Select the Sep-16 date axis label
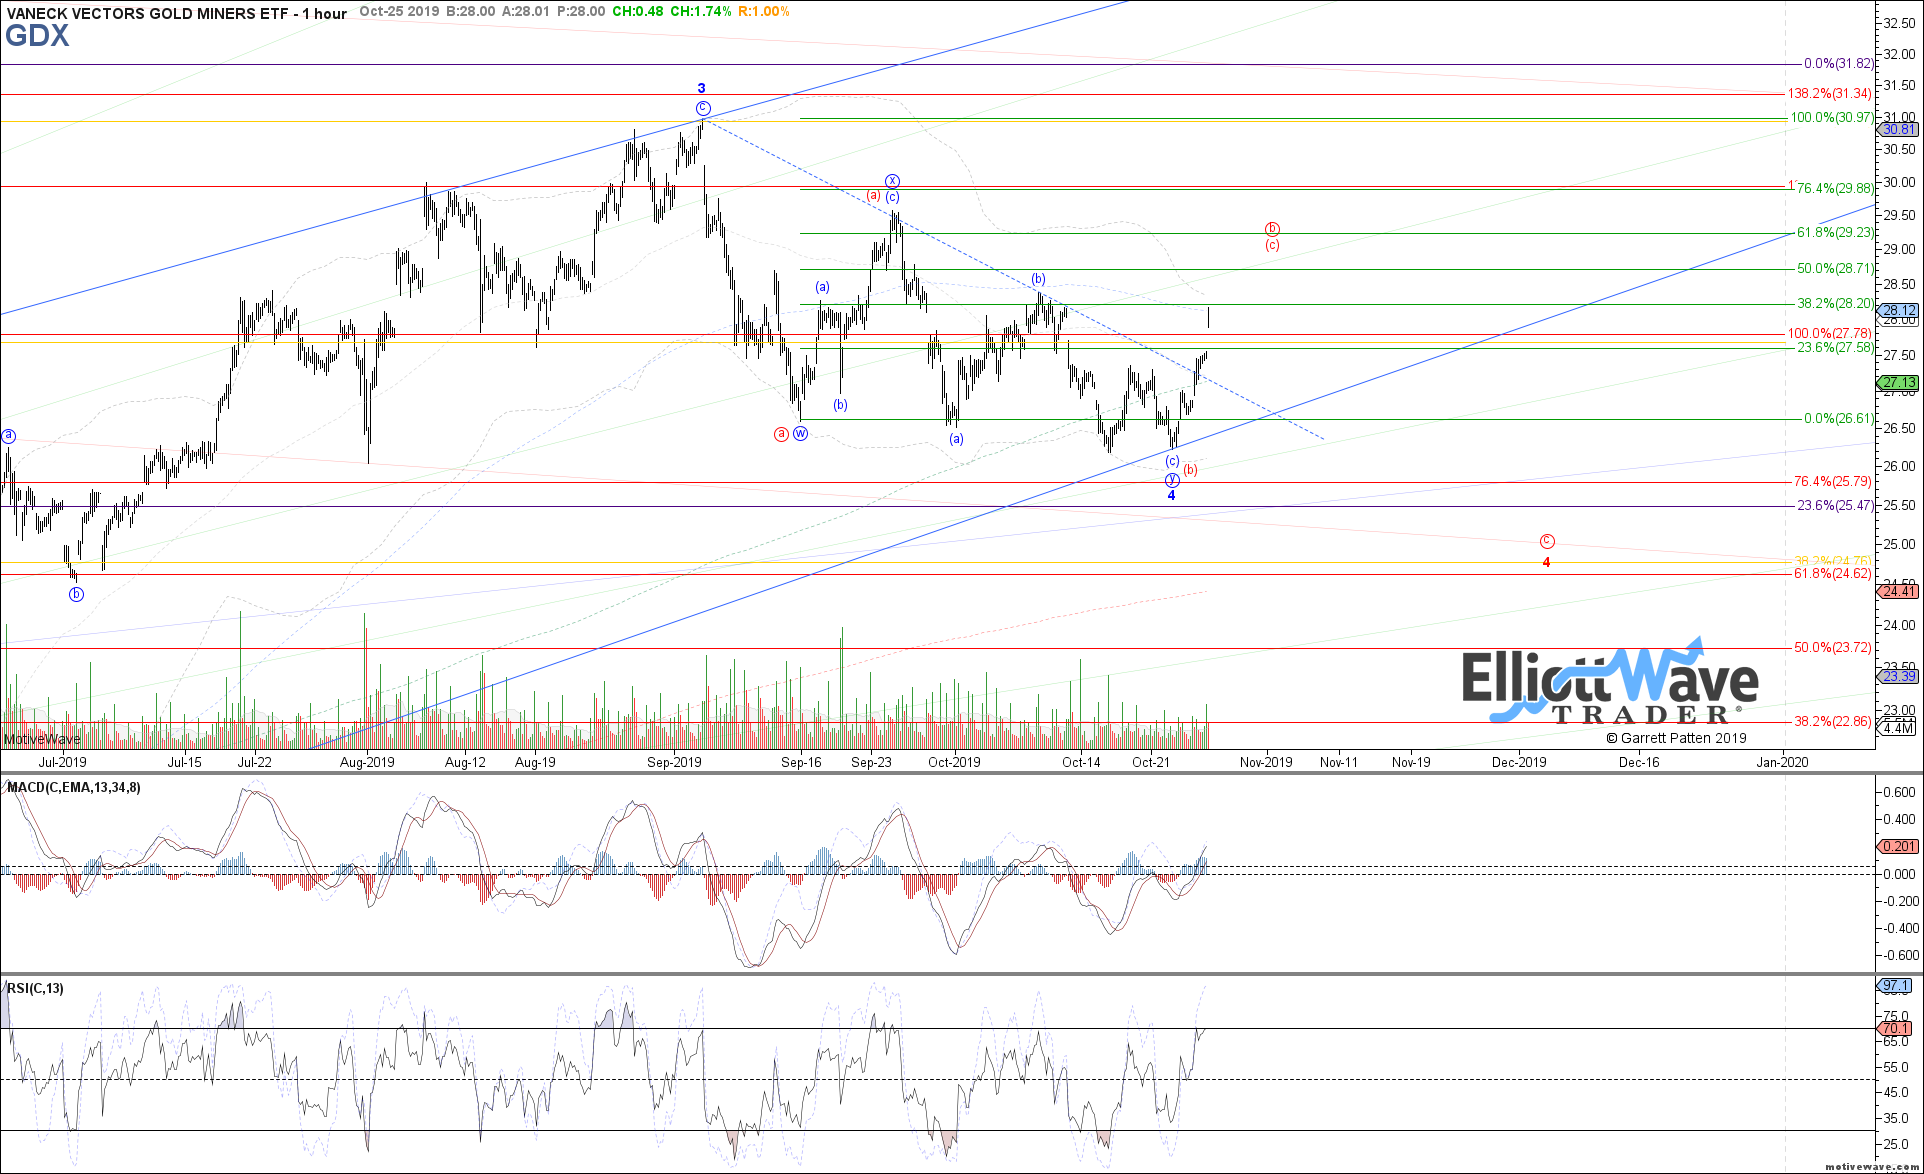Viewport: 1924px width, 1174px height. (x=801, y=762)
